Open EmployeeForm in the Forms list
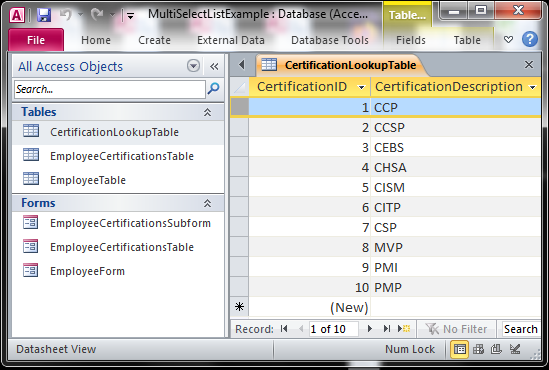The height and width of the screenshot is (370, 549). (x=87, y=271)
